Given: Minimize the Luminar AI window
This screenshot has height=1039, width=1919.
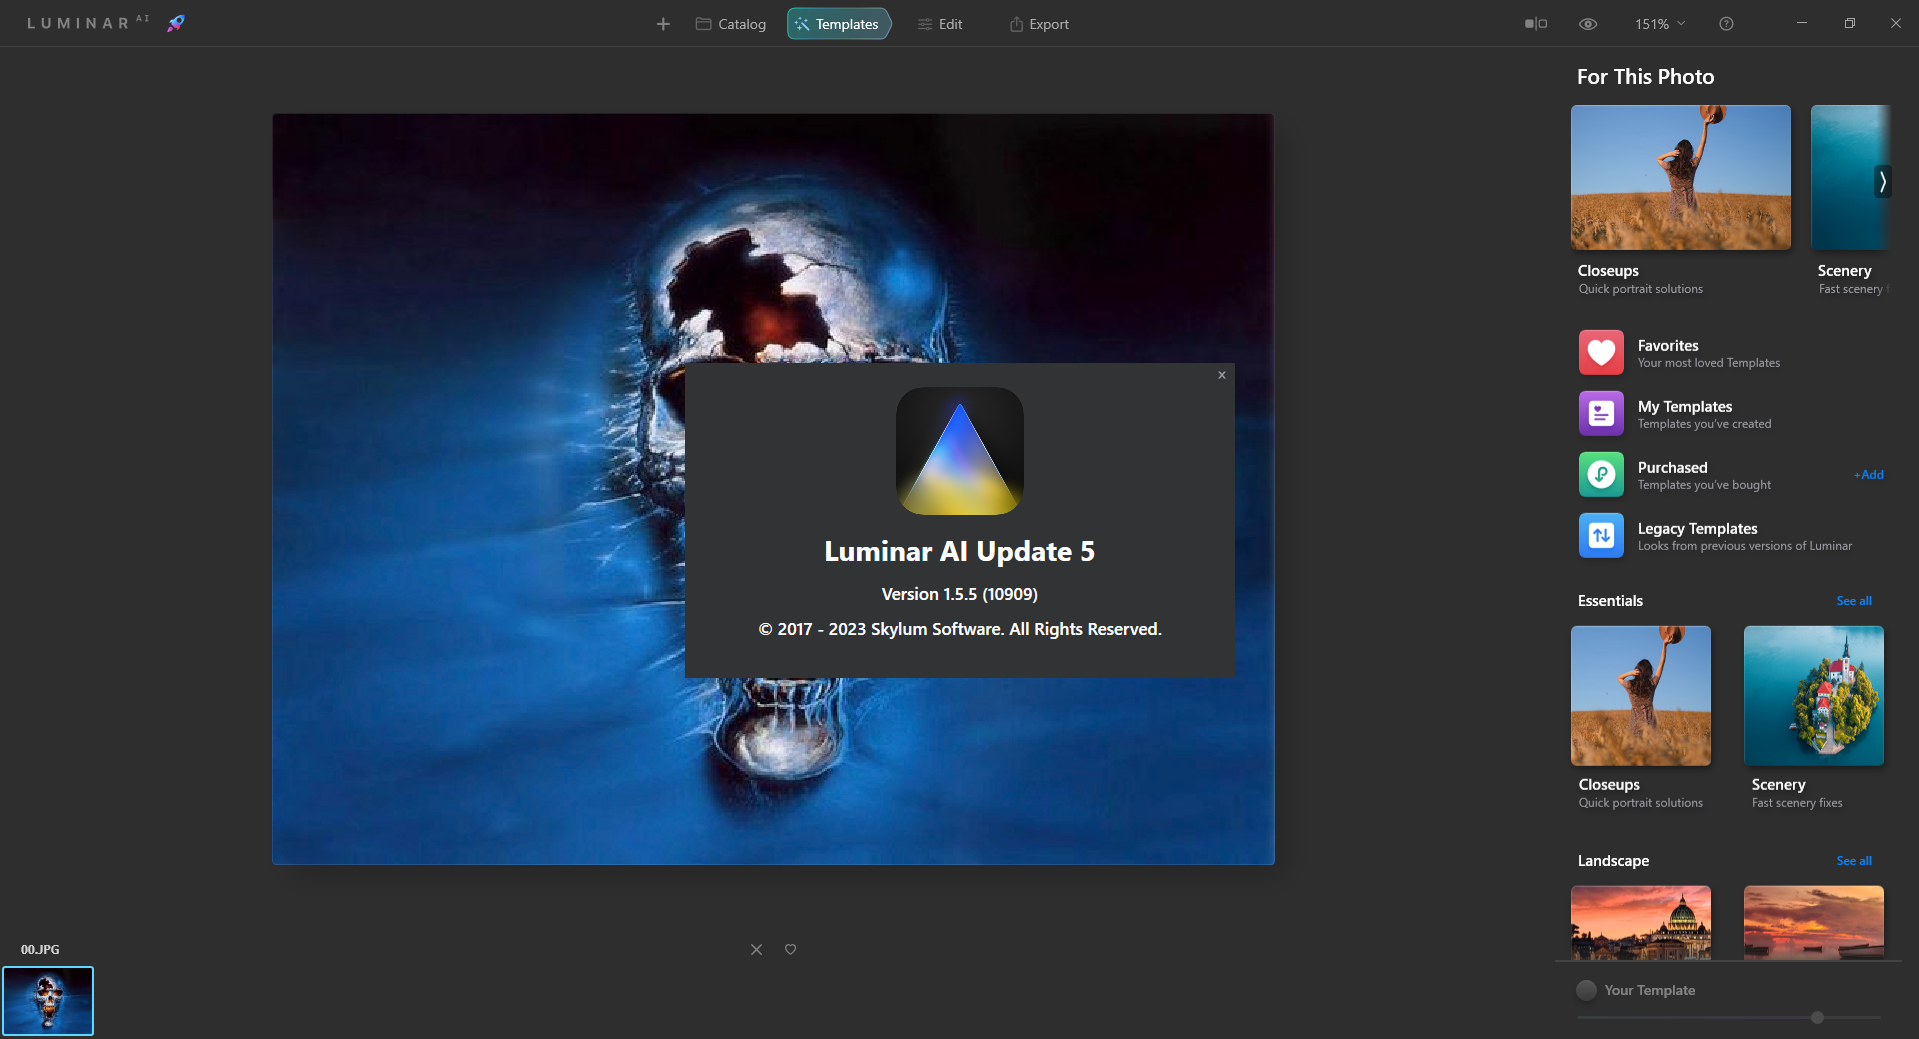Looking at the screenshot, I should 1802,23.
